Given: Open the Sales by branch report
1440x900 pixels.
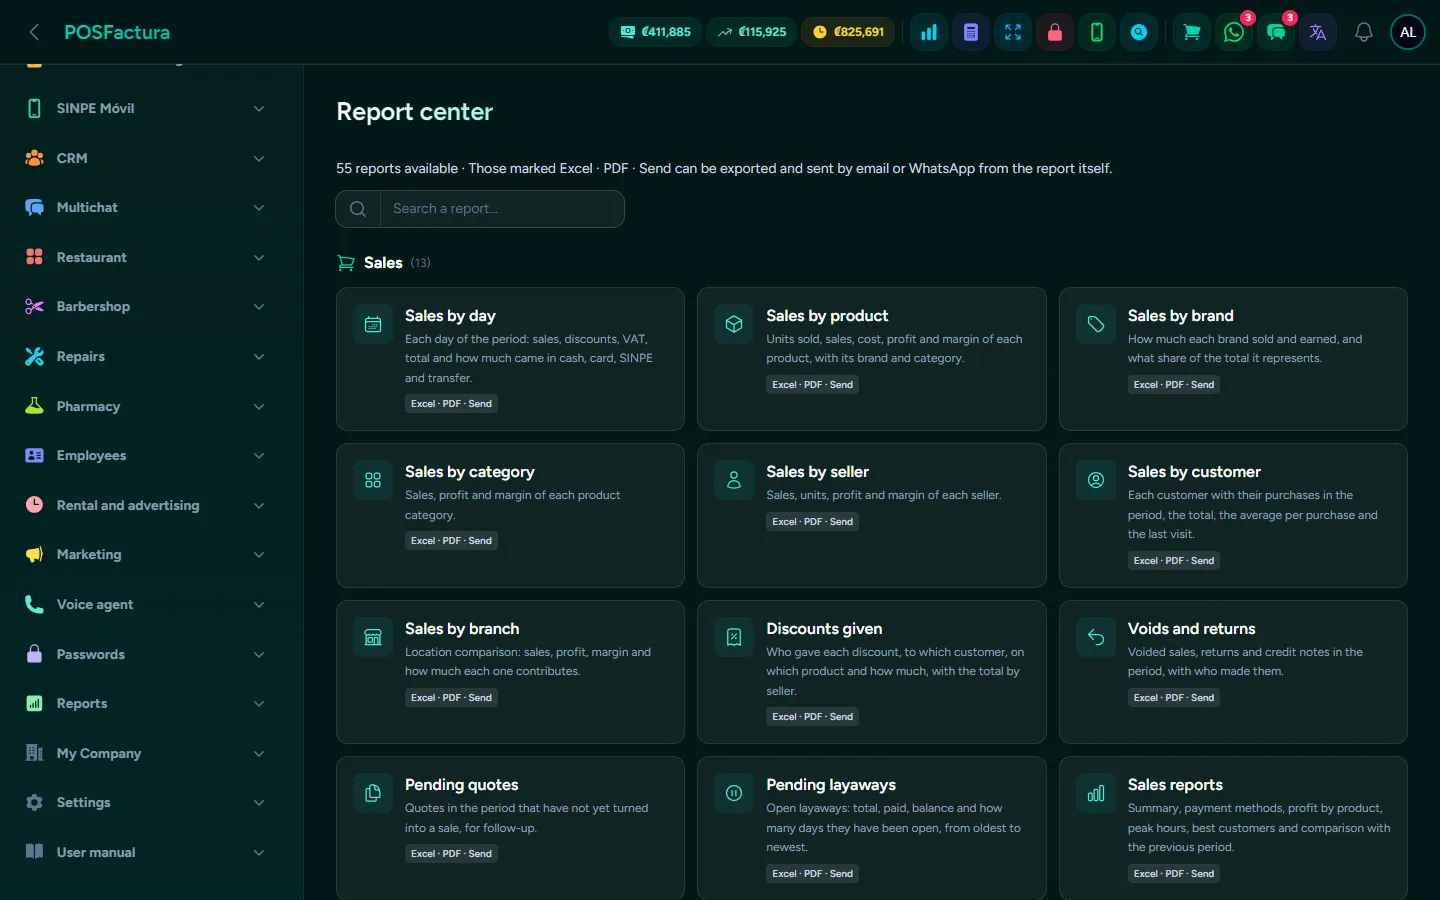Looking at the screenshot, I should [510, 672].
